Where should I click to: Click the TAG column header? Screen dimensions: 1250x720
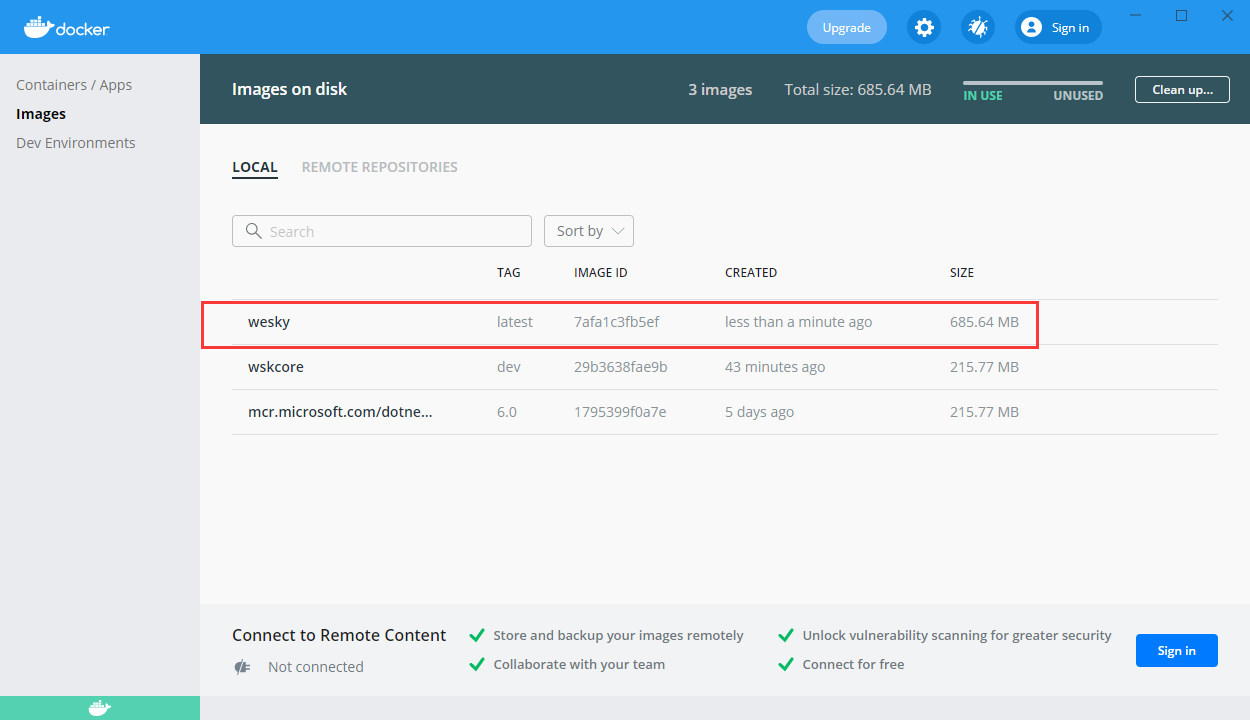click(x=509, y=273)
